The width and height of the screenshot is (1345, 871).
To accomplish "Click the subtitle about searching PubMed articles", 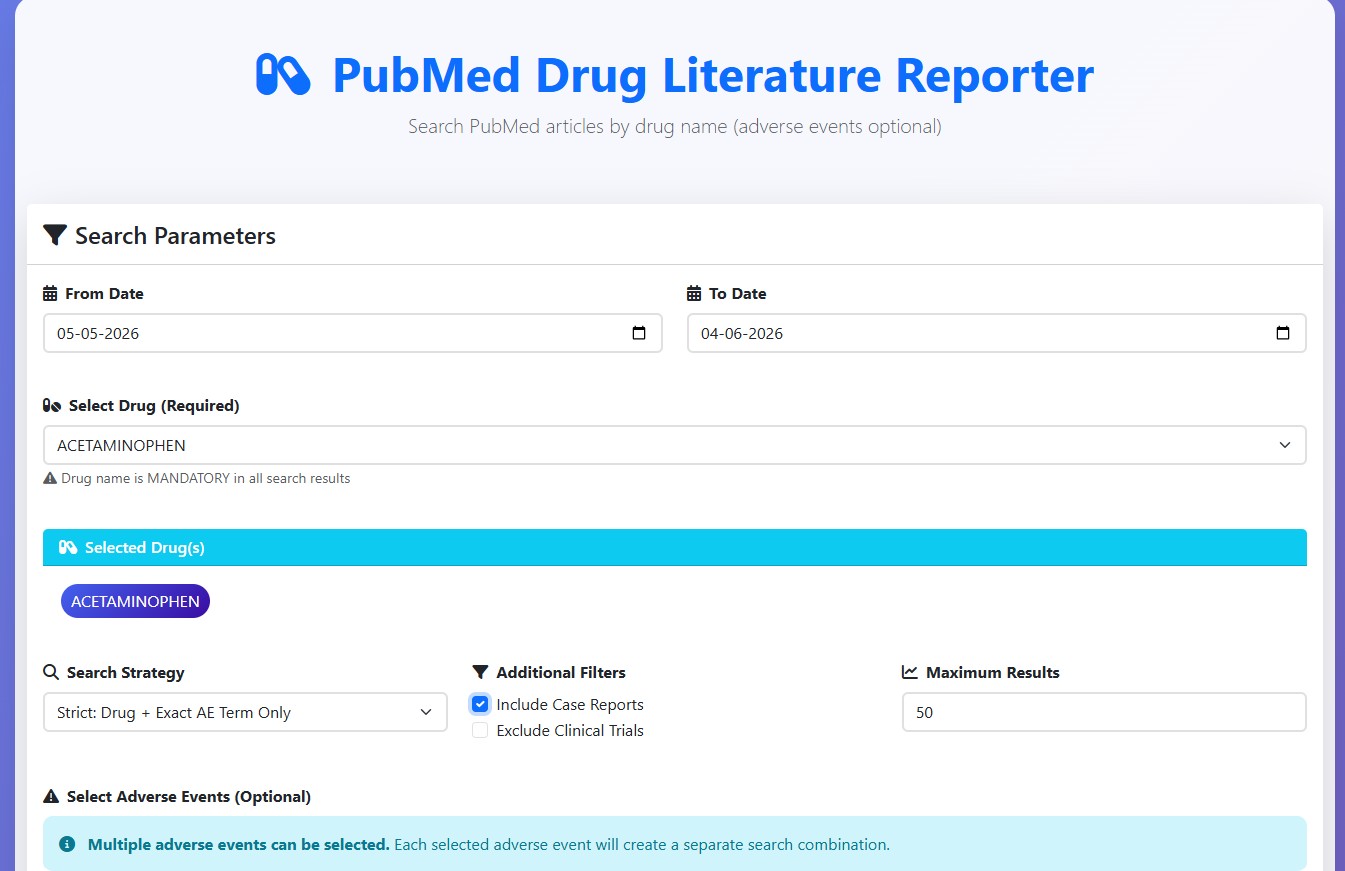I will point(675,127).
